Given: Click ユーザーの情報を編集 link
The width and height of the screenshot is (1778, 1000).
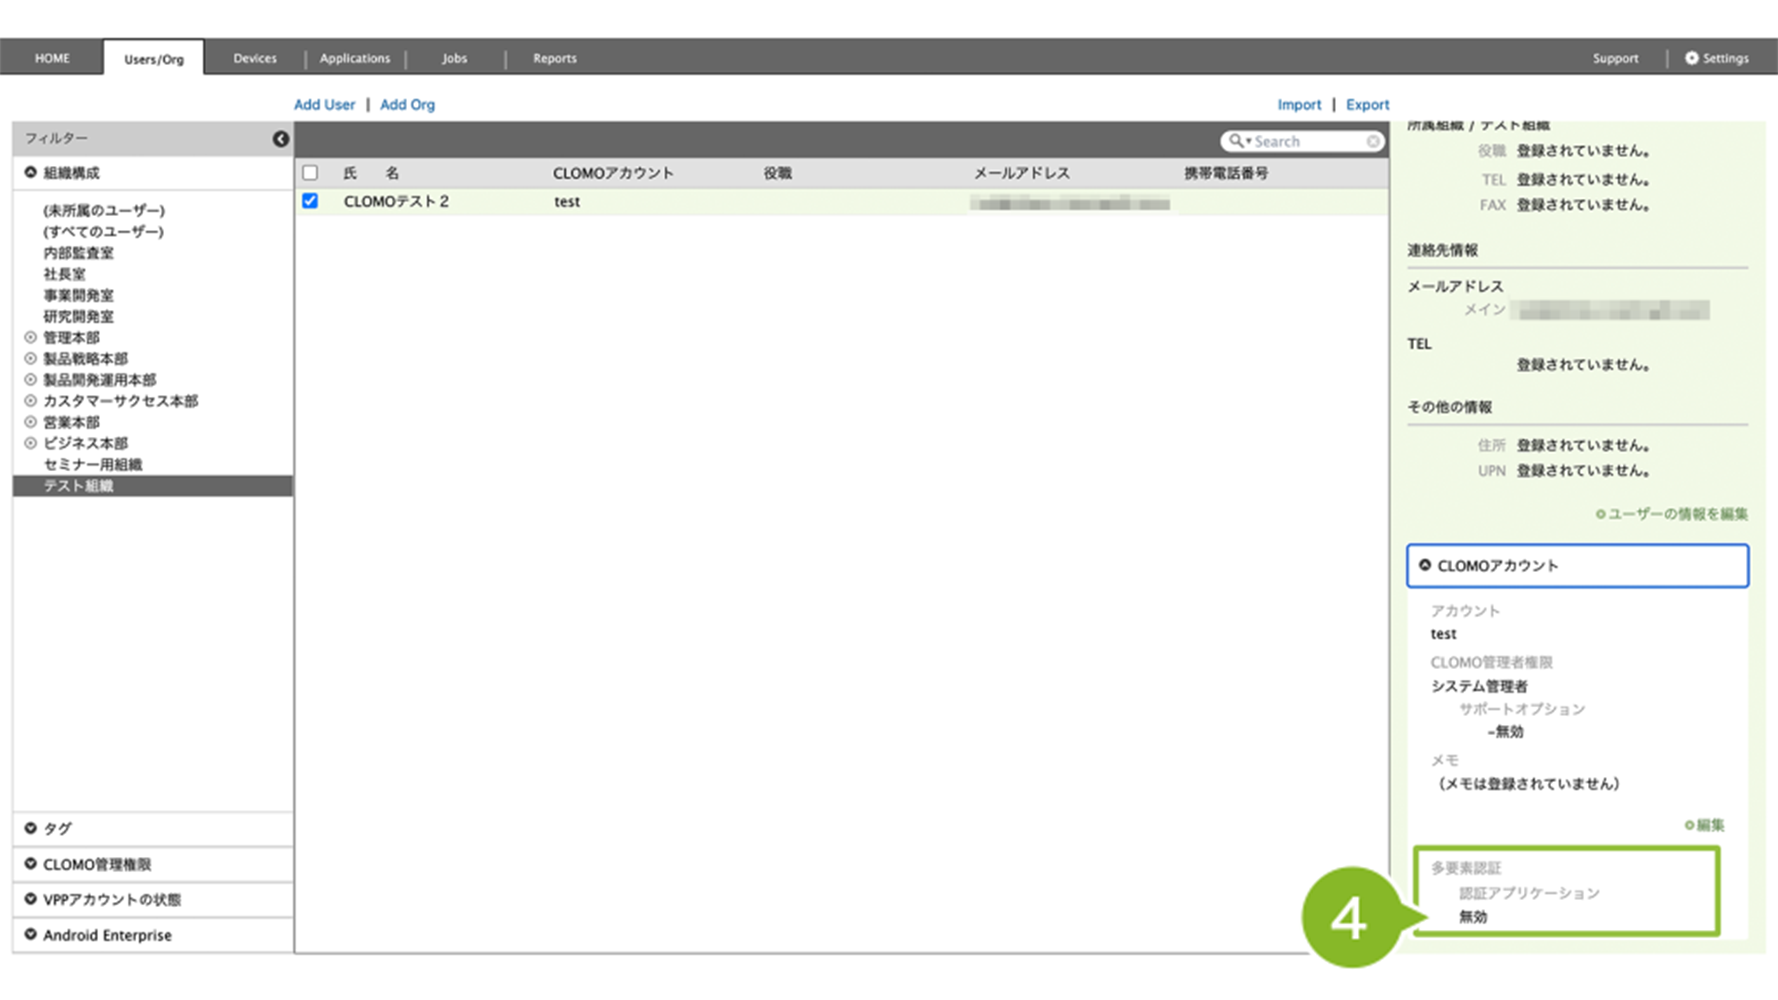Looking at the screenshot, I should 1676,514.
